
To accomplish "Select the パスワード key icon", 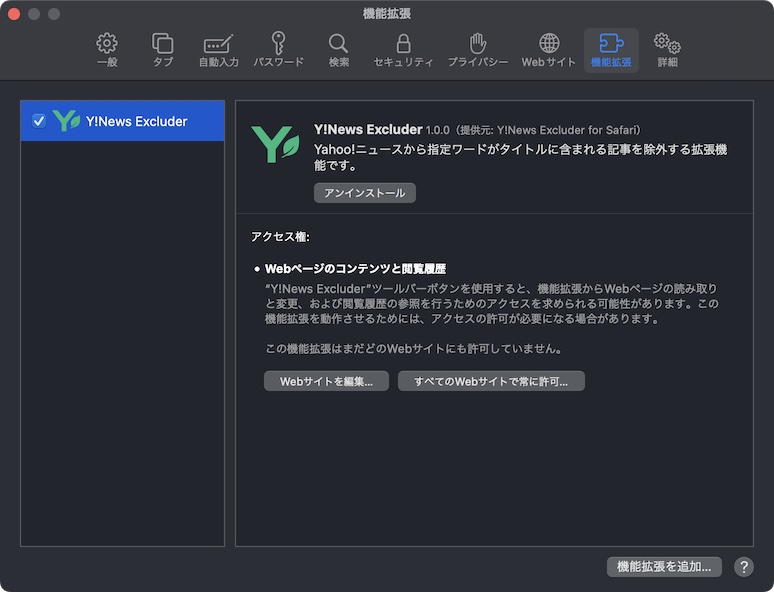I will (x=278, y=50).
